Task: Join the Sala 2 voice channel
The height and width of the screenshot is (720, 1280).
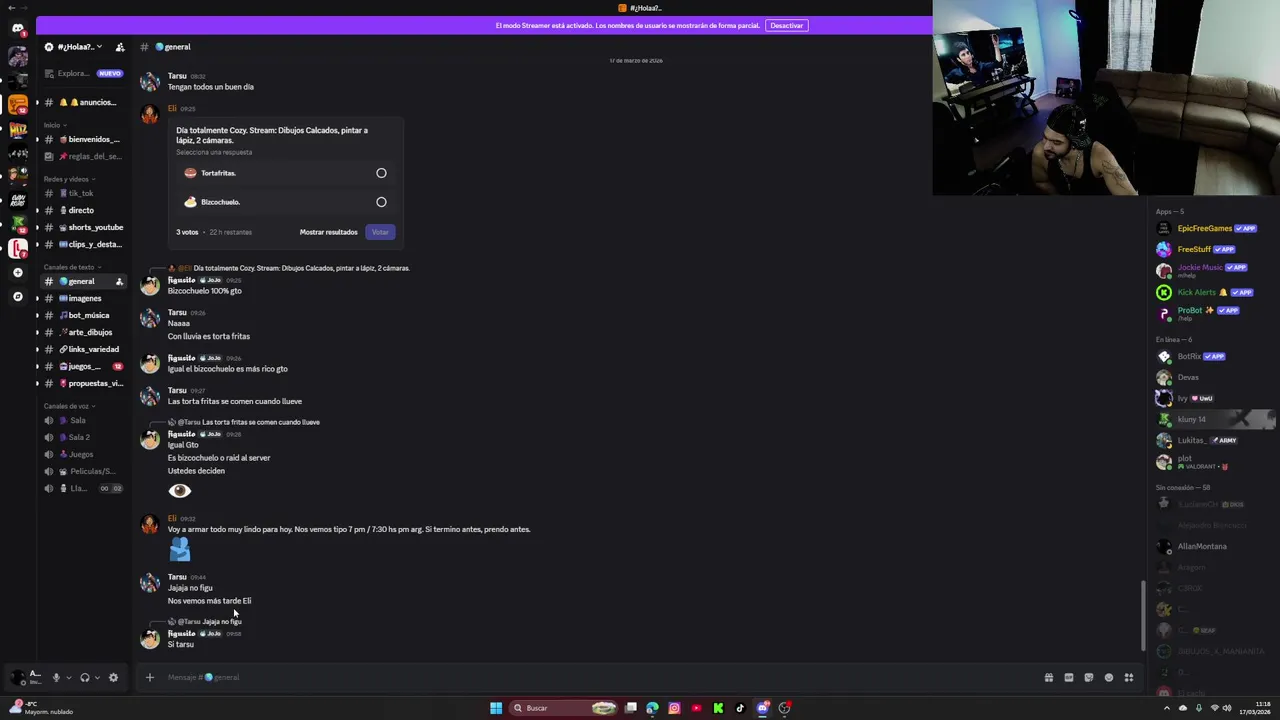Action: (x=83, y=437)
